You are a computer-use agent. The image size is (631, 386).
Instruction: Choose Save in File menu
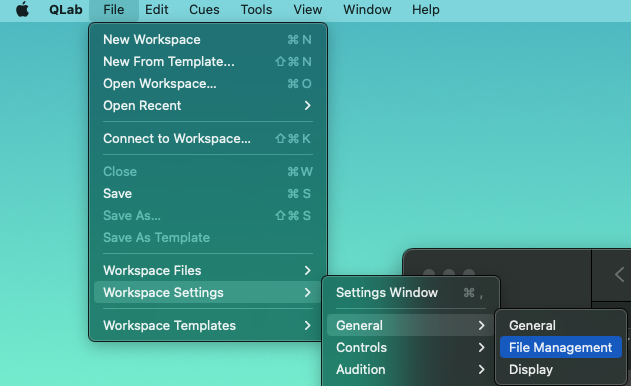(x=208, y=194)
